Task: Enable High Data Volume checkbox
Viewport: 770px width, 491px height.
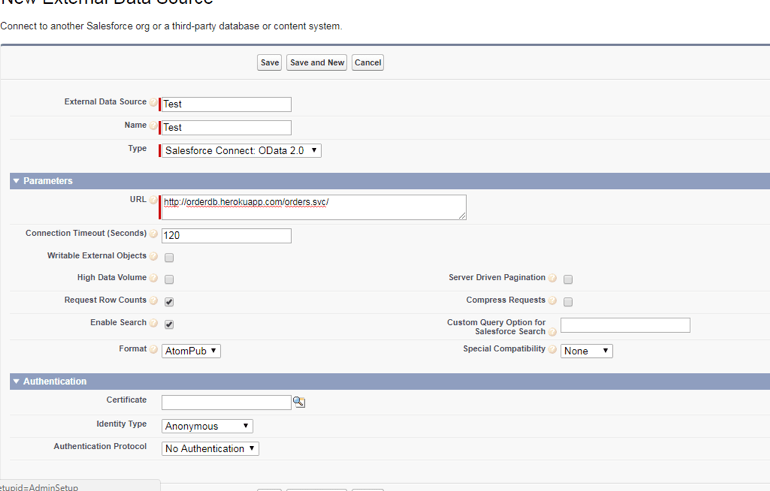Action: coord(169,279)
